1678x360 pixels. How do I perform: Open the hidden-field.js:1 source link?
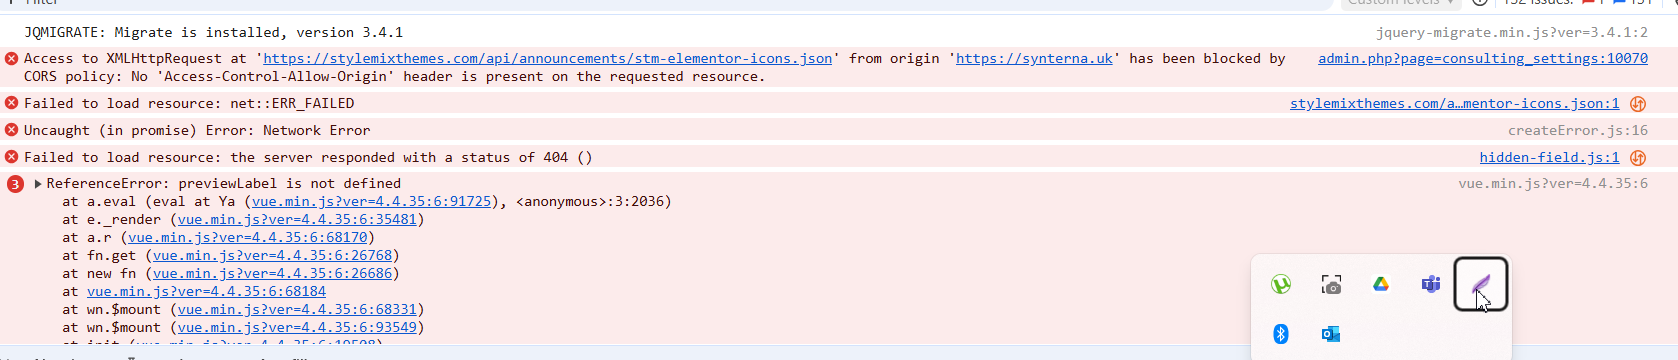click(1549, 158)
